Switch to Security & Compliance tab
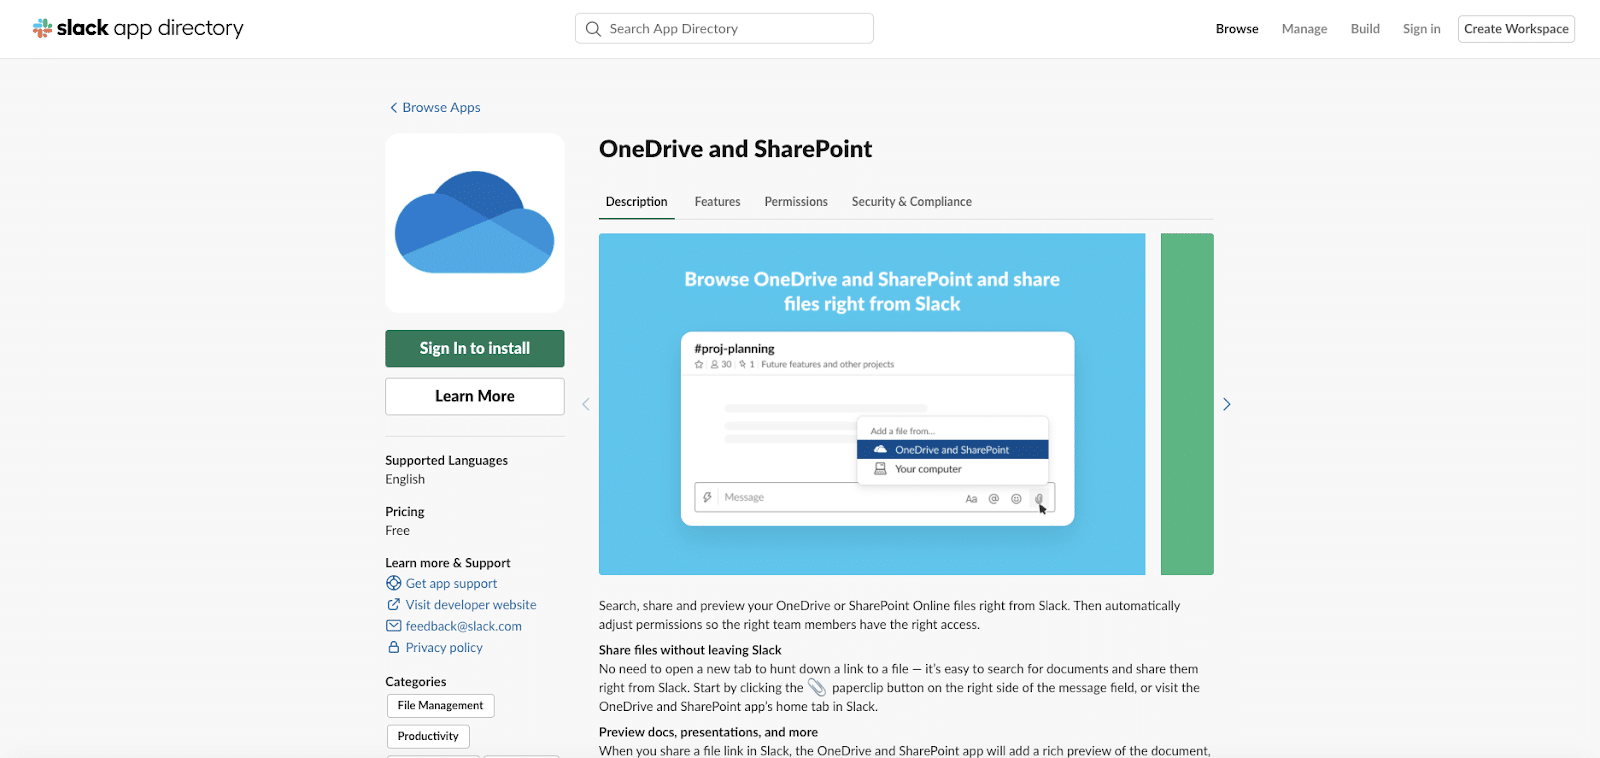 [912, 202]
